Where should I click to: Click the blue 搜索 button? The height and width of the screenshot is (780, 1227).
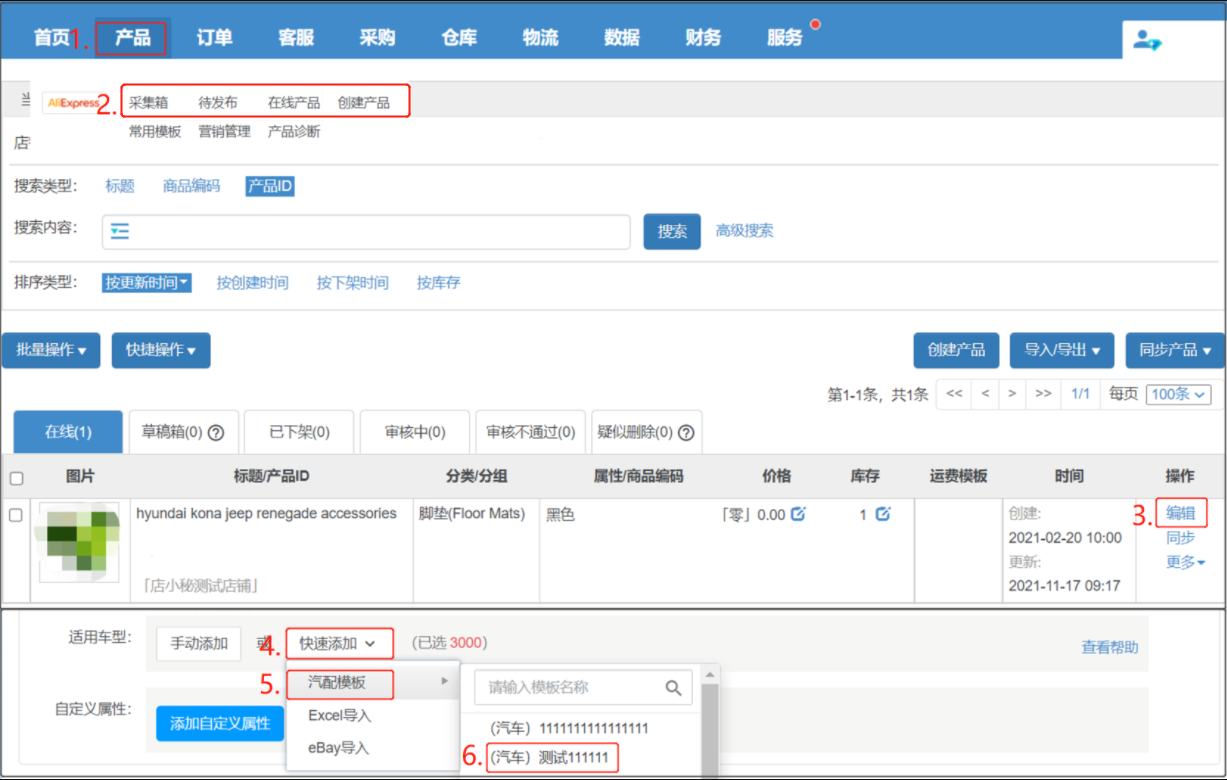coord(672,232)
